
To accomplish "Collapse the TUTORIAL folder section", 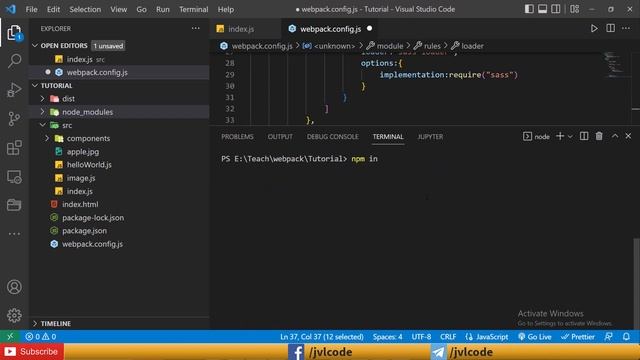I will tap(35, 86).
